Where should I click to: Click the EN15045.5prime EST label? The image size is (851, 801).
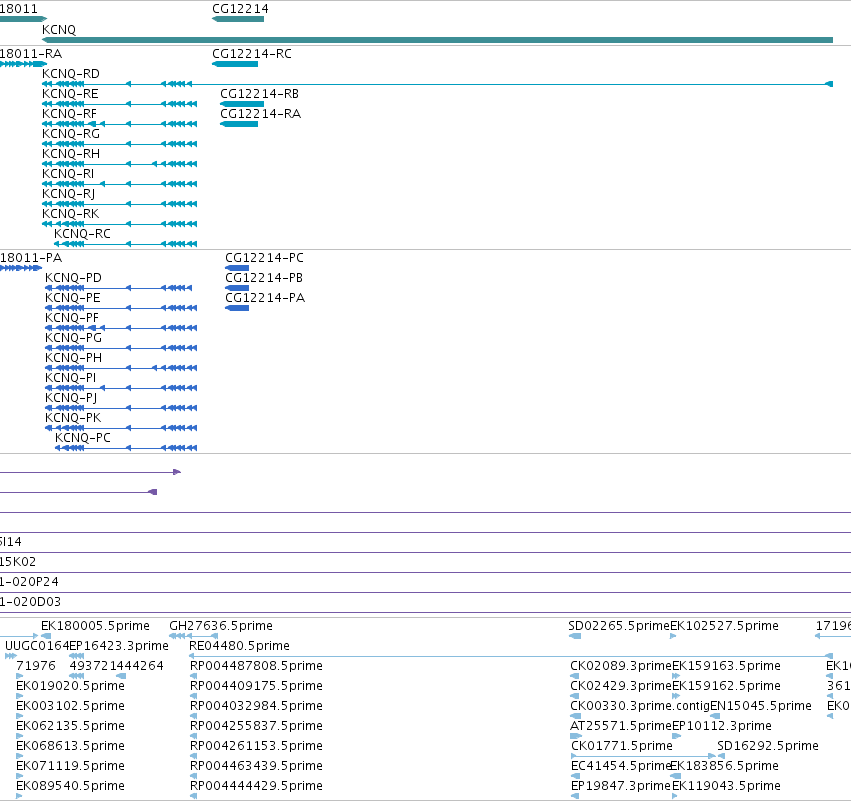[x=761, y=706]
